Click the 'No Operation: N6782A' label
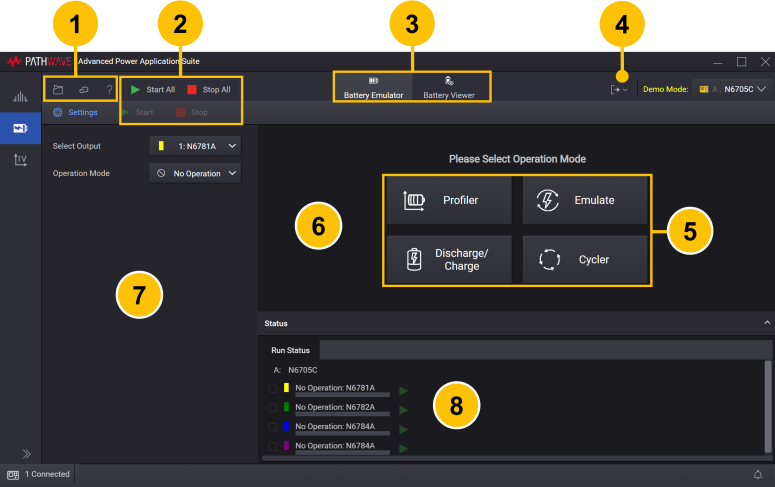 click(x=335, y=407)
